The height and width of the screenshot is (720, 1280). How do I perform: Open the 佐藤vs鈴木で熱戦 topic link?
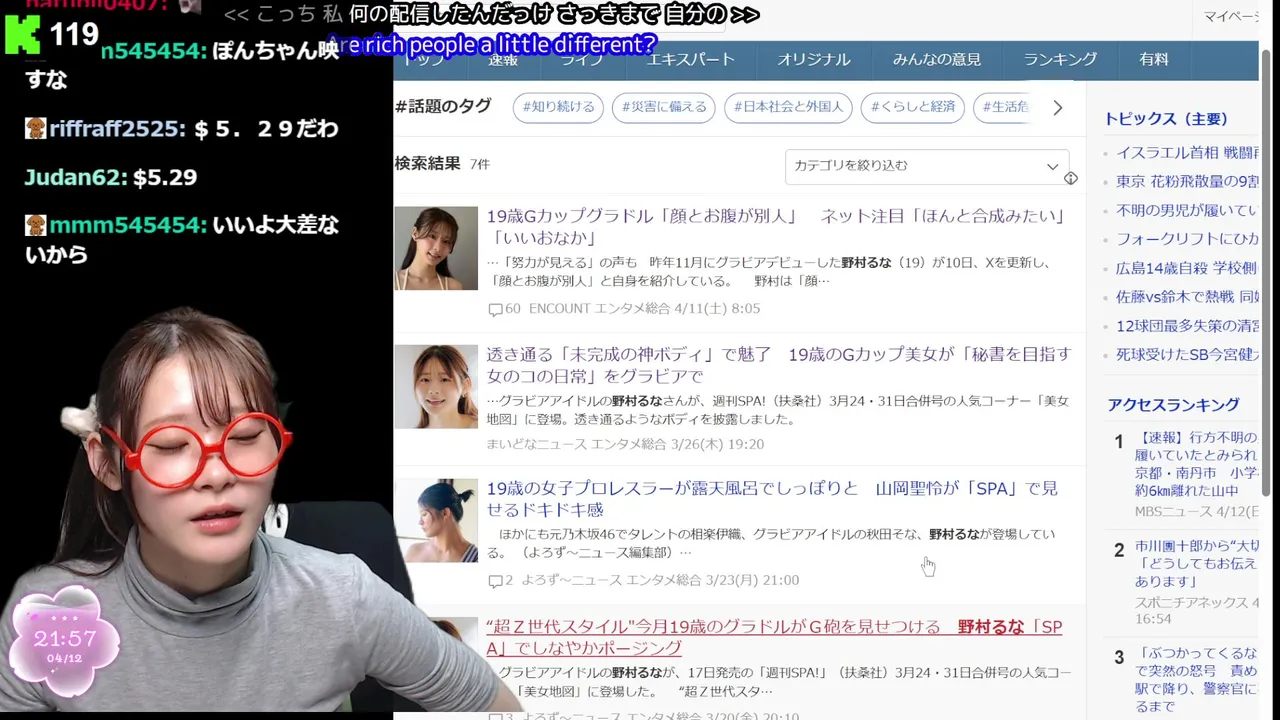[x=1187, y=298]
